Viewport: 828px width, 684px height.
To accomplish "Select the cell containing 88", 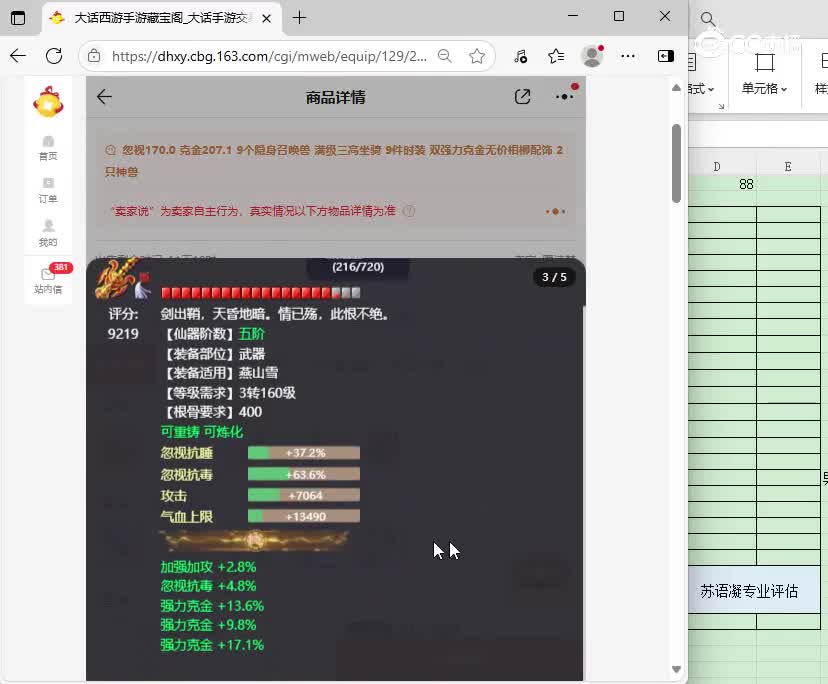I will point(722,184).
